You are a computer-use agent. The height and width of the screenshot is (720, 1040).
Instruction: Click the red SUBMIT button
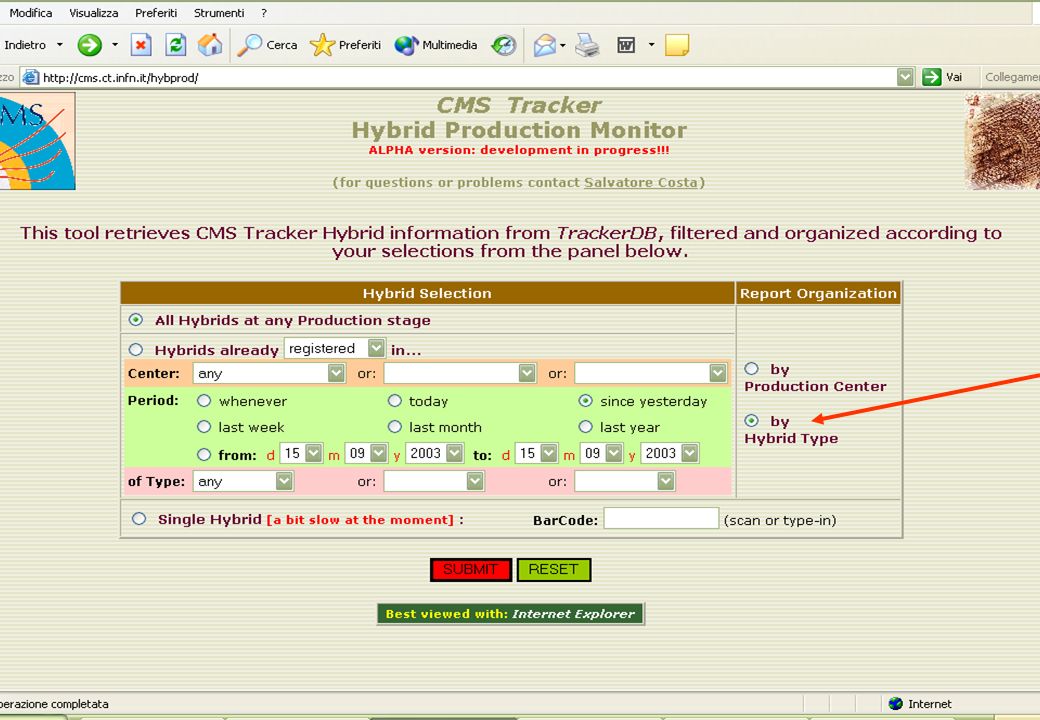pyautogui.click(x=471, y=570)
